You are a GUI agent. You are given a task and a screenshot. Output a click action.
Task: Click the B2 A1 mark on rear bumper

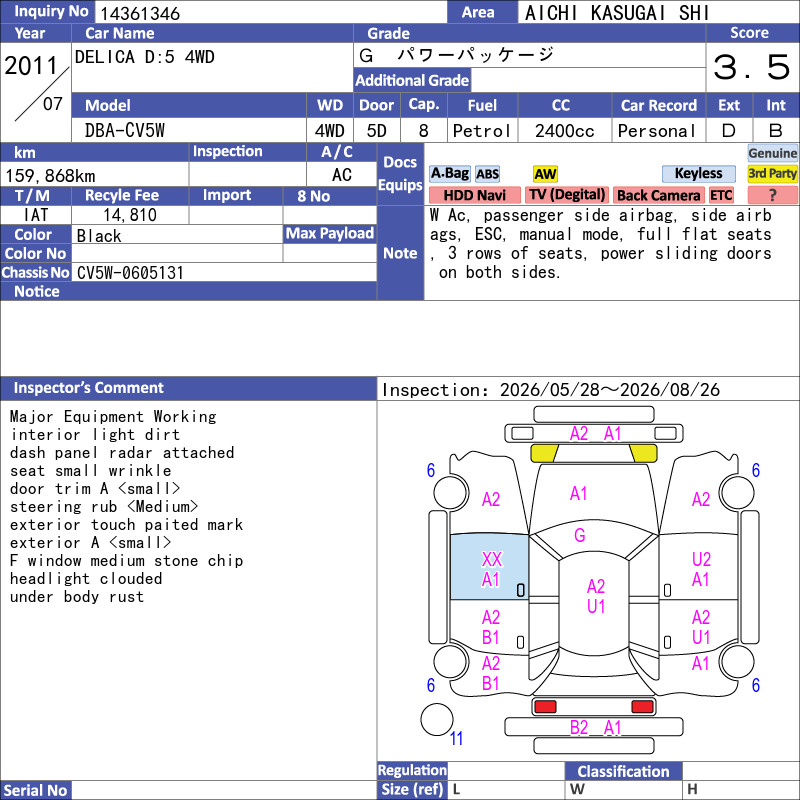(x=595, y=728)
